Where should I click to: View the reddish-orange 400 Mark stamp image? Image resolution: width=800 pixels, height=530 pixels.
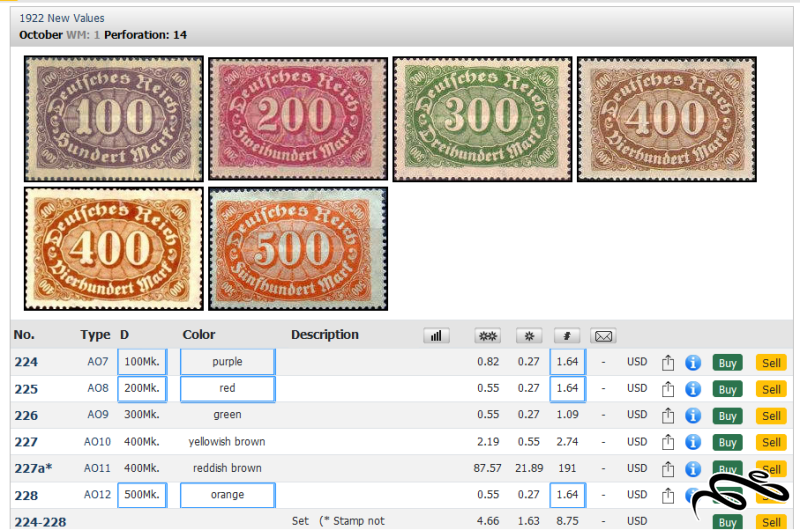tap(114, 248)
